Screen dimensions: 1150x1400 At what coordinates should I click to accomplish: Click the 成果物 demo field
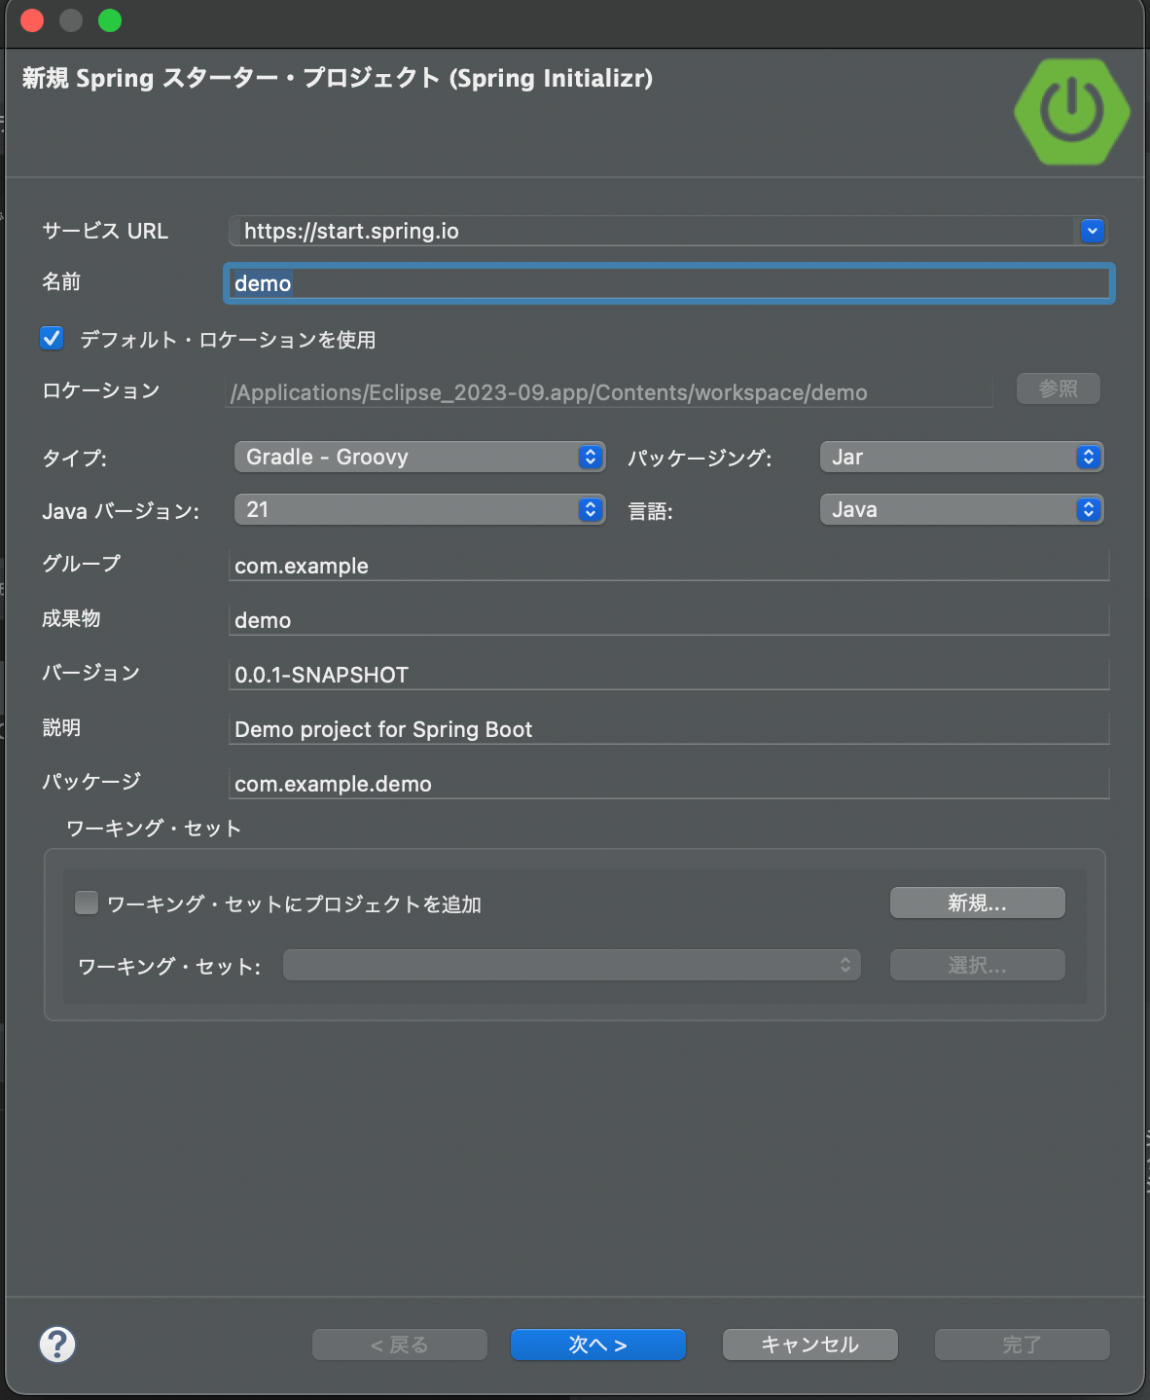click(669, 620)
